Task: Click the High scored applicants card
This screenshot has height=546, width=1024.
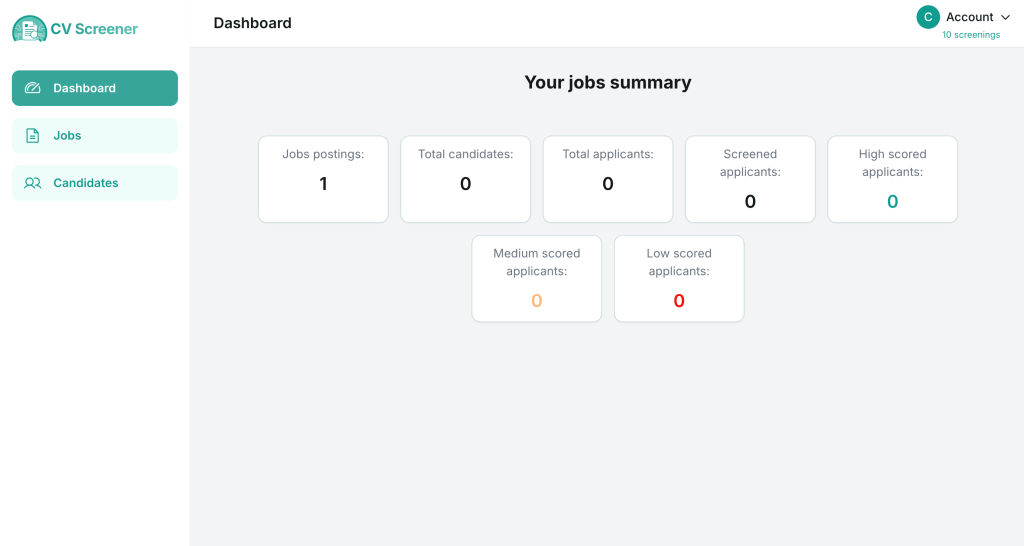Action: click(x=892, y=179)
